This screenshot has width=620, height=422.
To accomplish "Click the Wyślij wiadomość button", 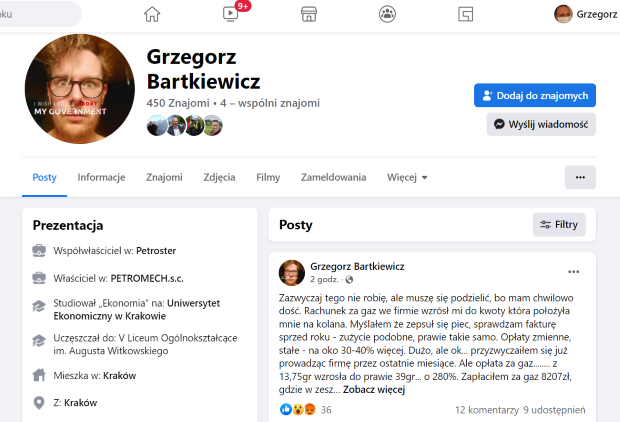I will coord(541,124).
